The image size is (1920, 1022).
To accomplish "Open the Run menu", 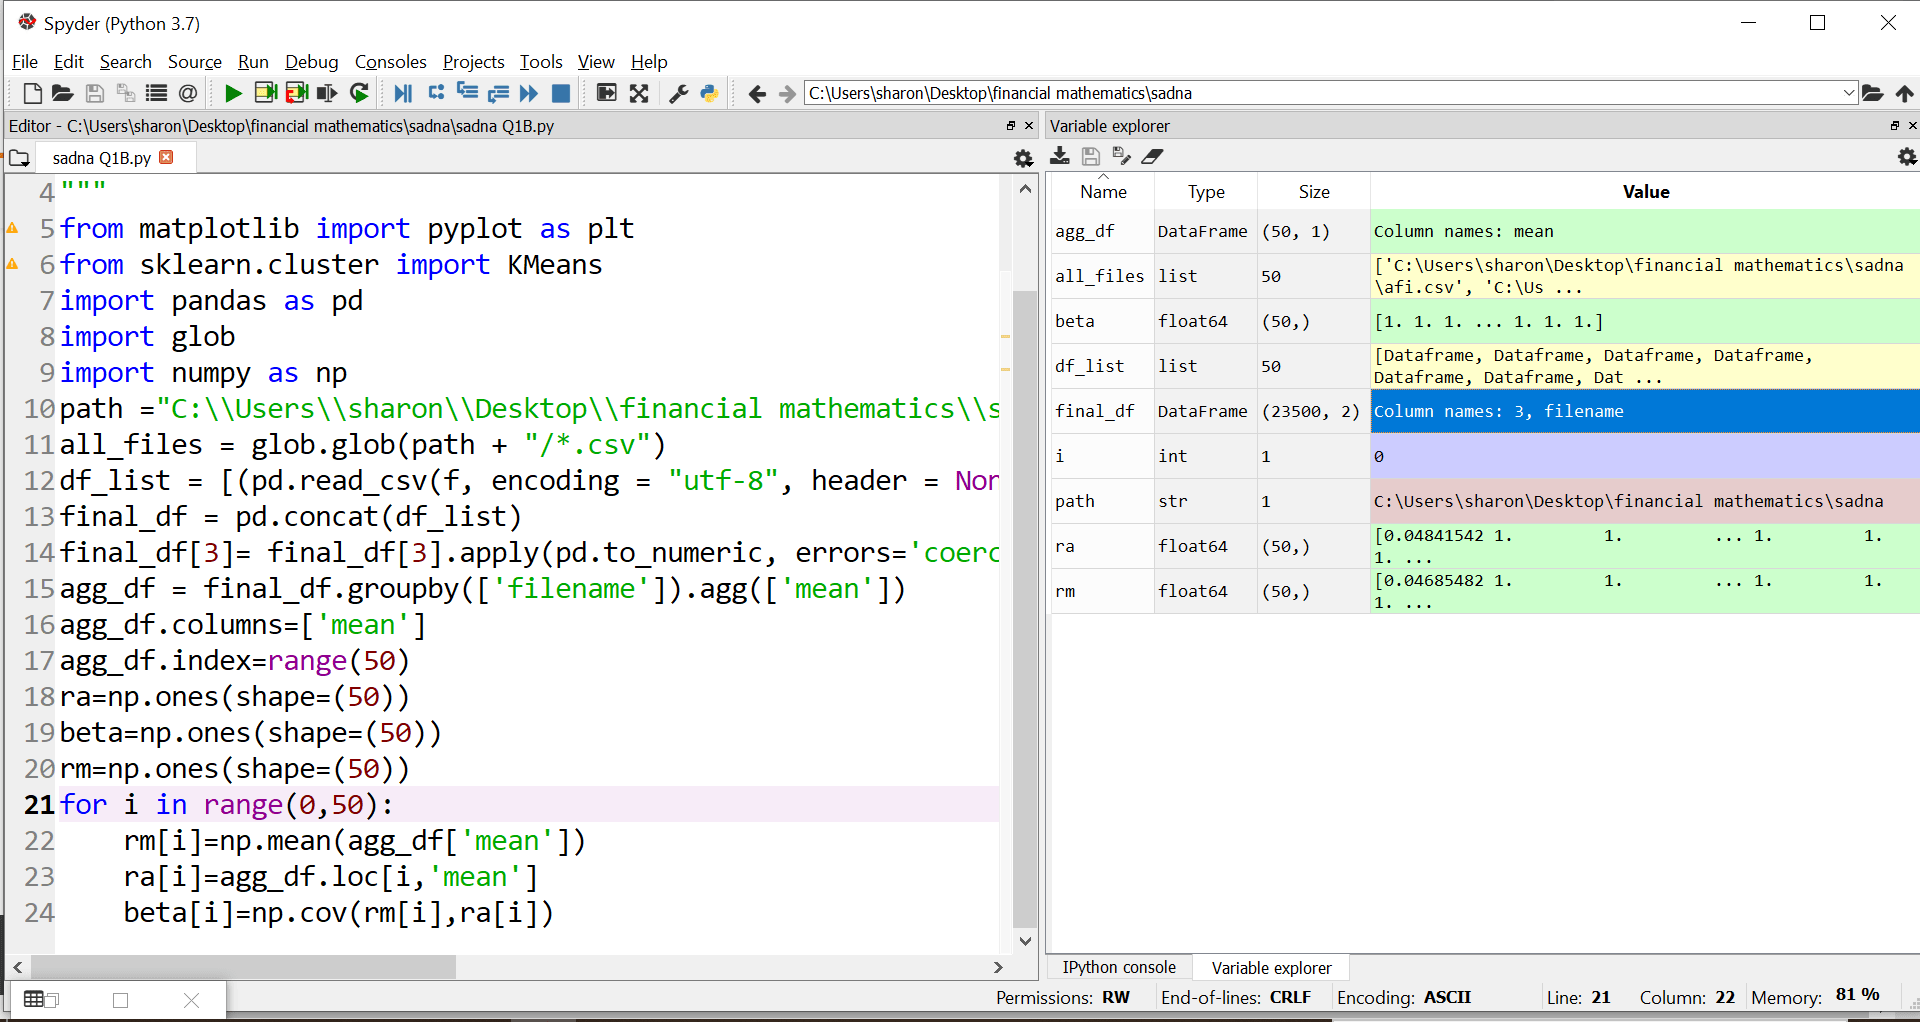I will pyautogui.click(x=253, y=62).
